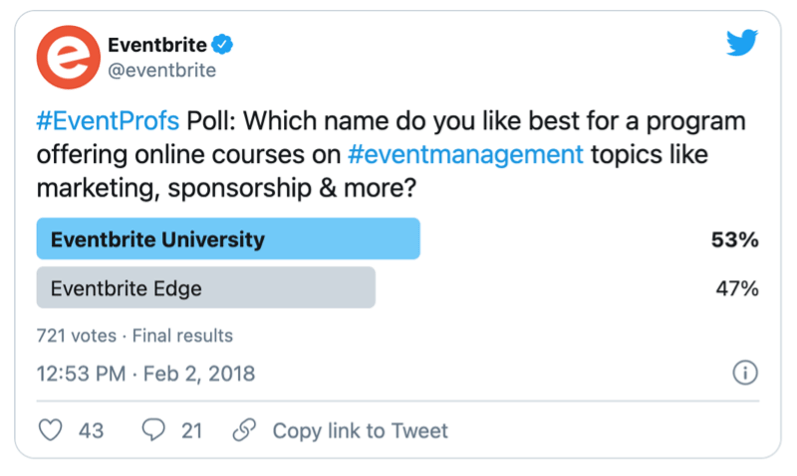This screenshot has width=797, height=476.
Task: Click the 43 likes count
Action: 91,431
